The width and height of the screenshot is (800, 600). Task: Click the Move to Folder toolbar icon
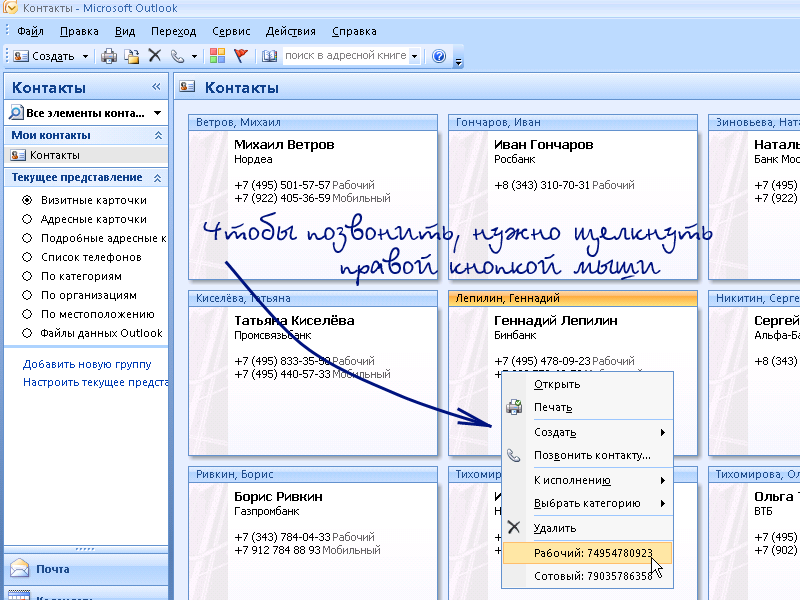(x=132, y=56)
